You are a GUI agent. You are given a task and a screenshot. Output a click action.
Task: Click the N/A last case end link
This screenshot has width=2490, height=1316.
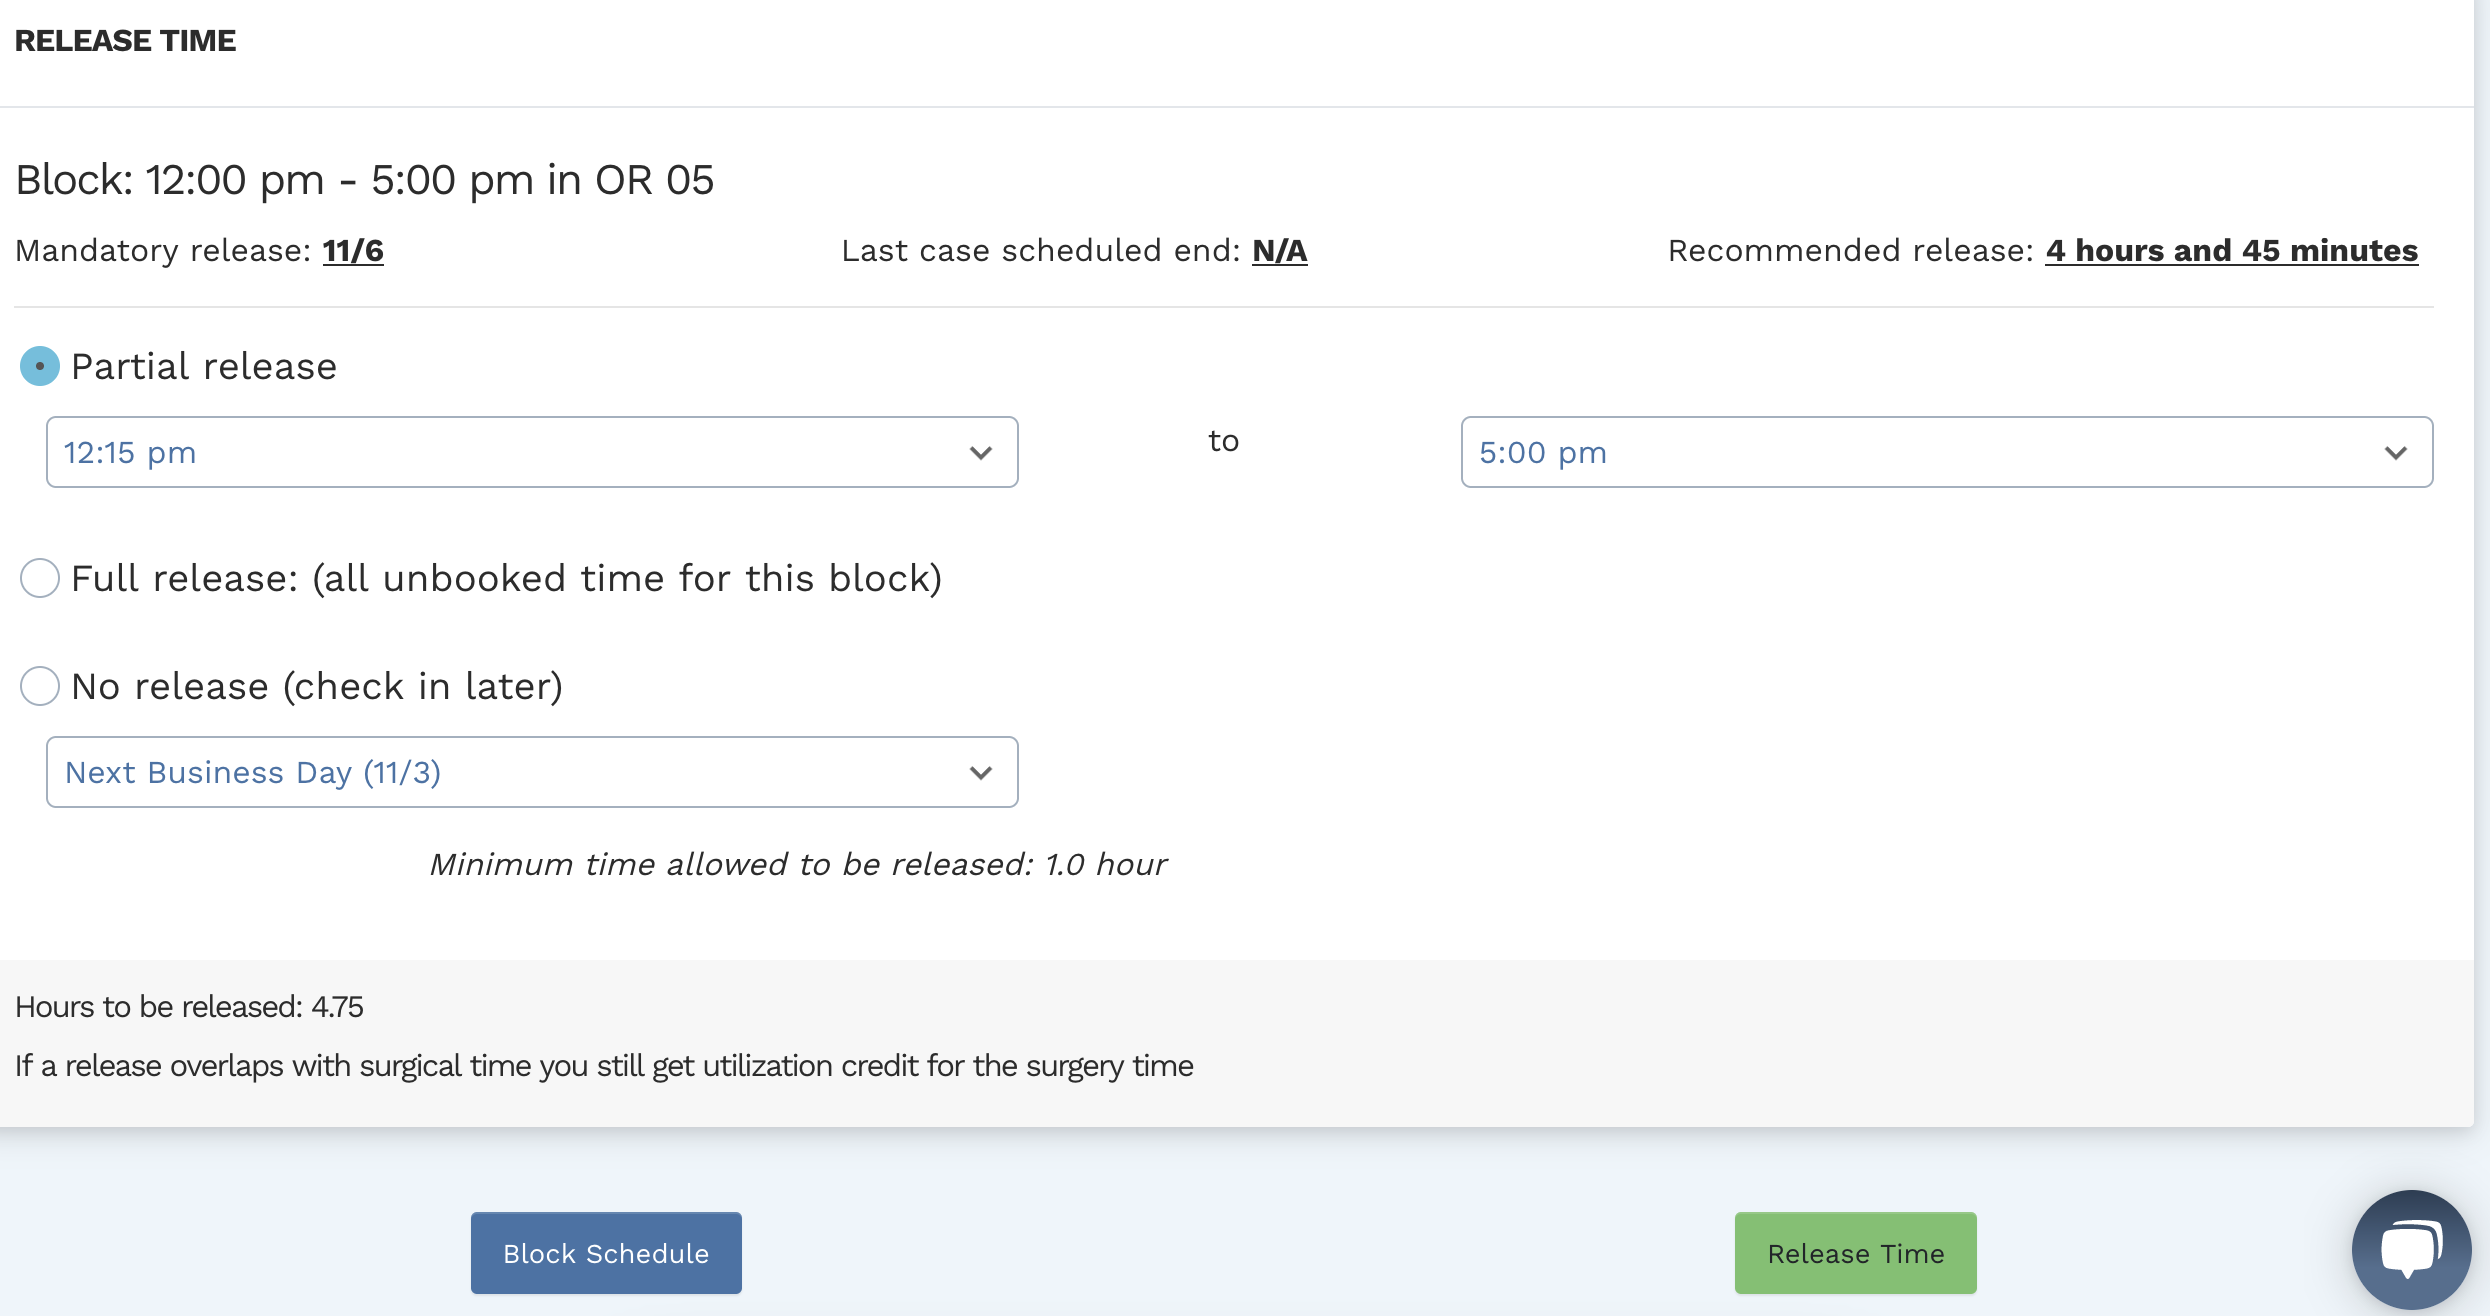pos(1280,251)
